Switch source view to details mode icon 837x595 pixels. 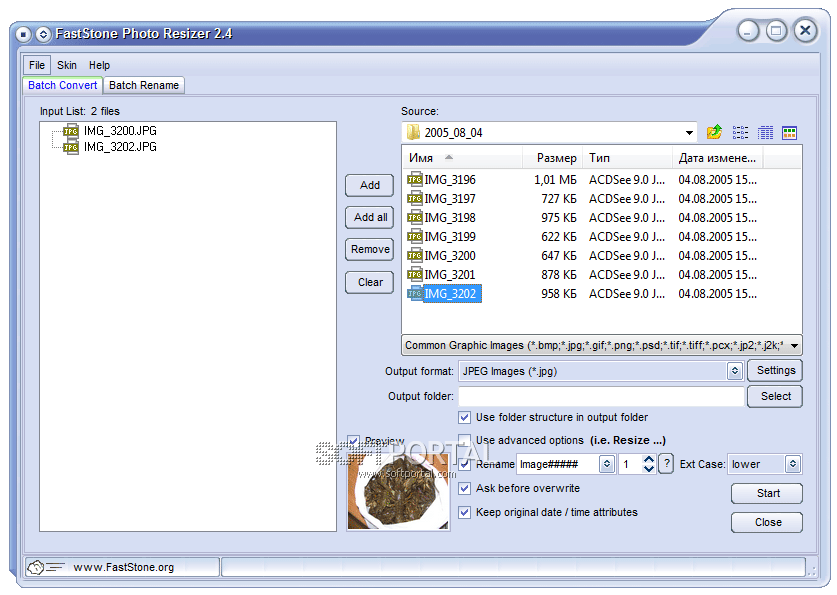pyautogui.click(x=765, y=132)
